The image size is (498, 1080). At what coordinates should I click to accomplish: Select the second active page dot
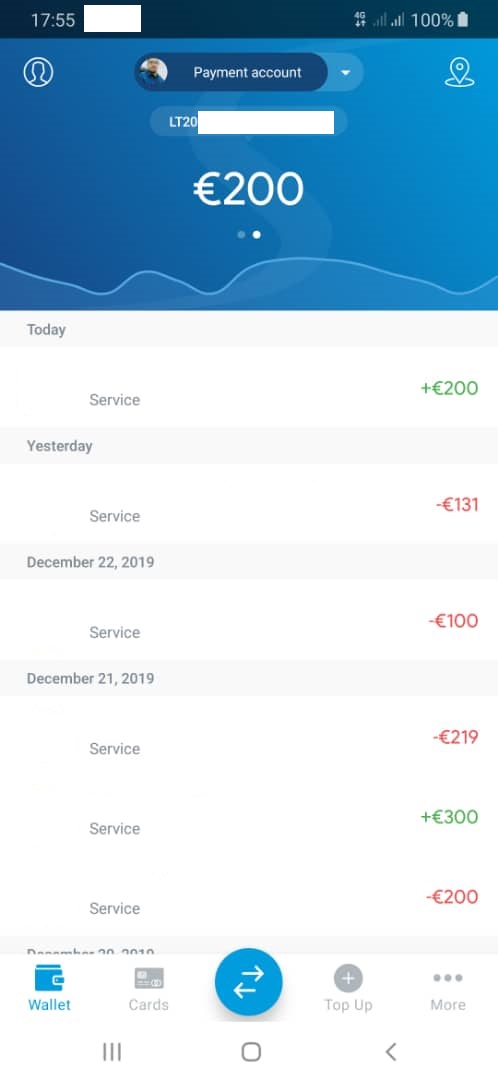point(257,235)
